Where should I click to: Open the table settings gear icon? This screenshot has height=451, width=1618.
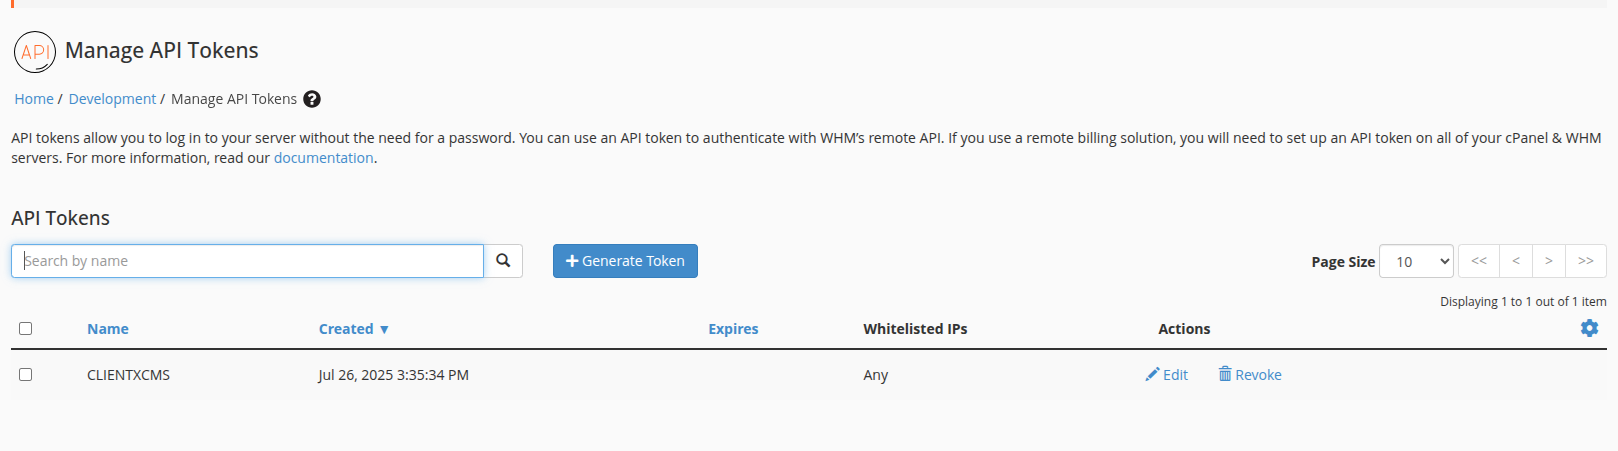1589,328
